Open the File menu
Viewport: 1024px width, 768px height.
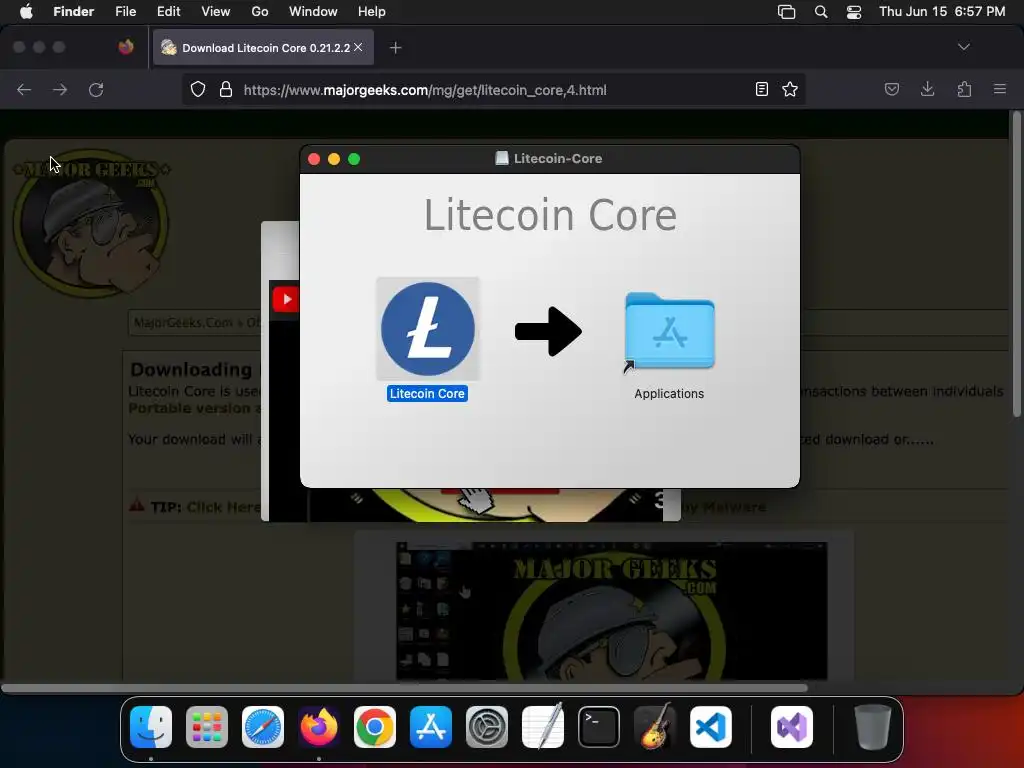125,12
